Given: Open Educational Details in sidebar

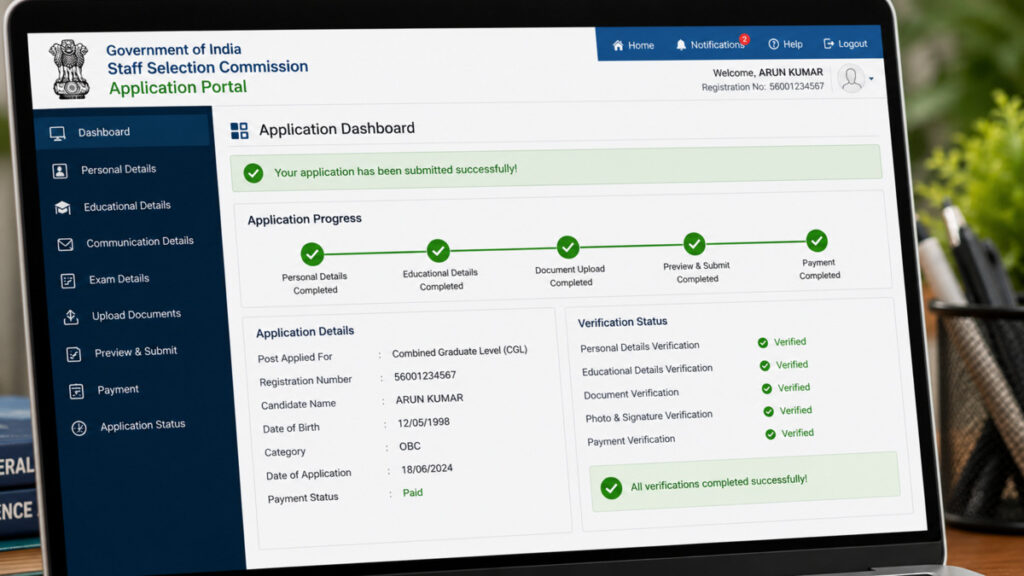Looking at the screenshot, I should pos(129,206).
